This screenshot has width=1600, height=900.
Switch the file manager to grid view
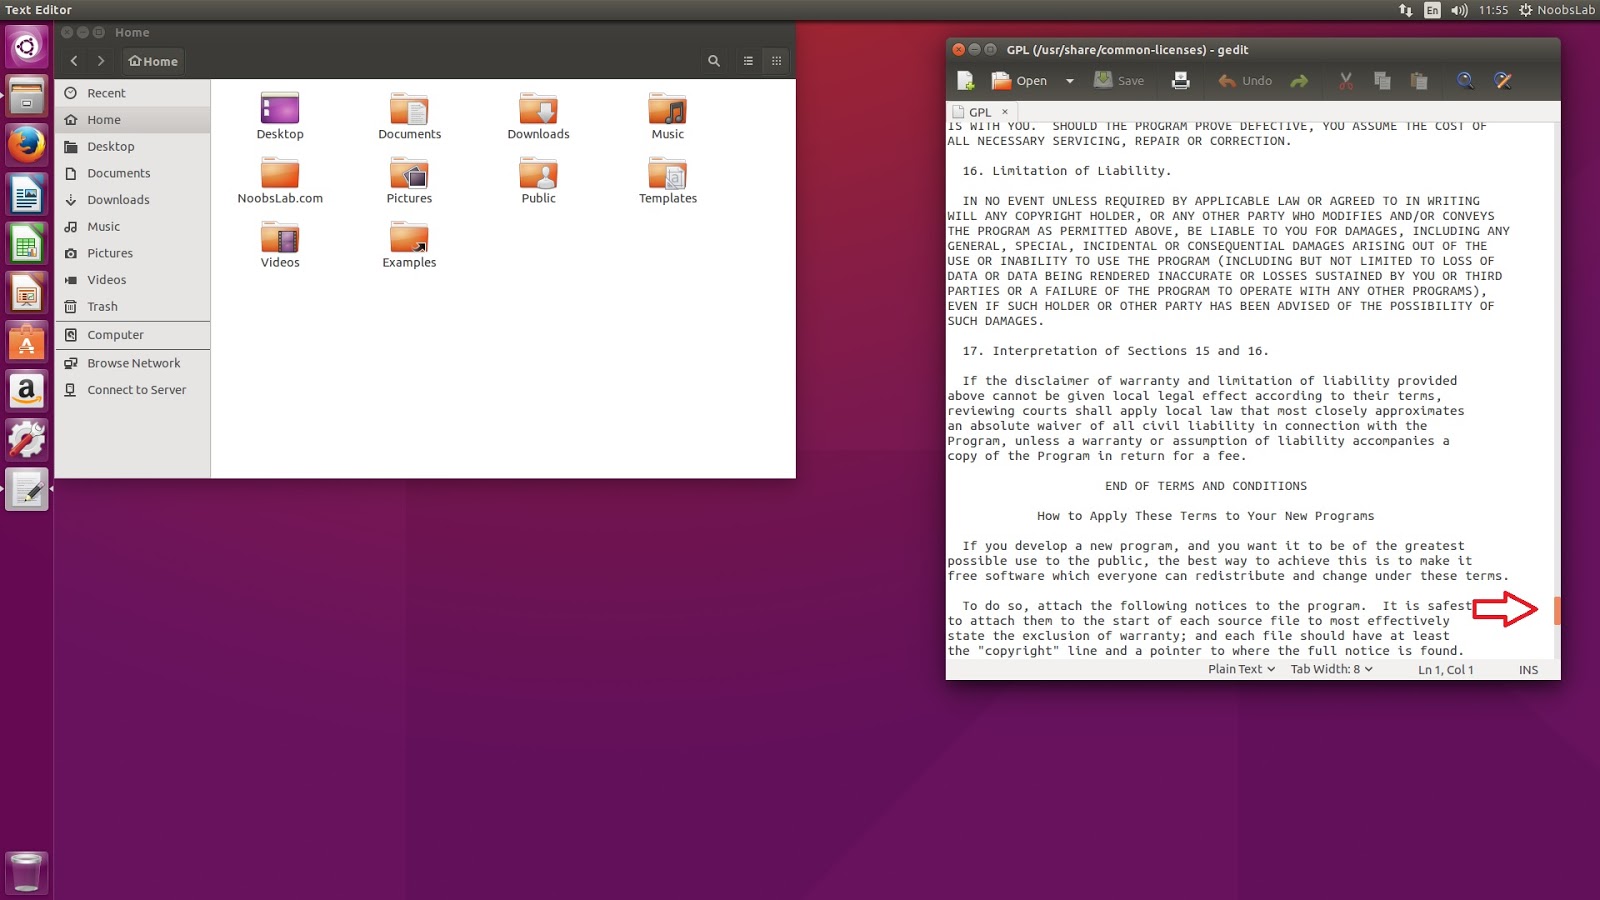click(776, 61)
